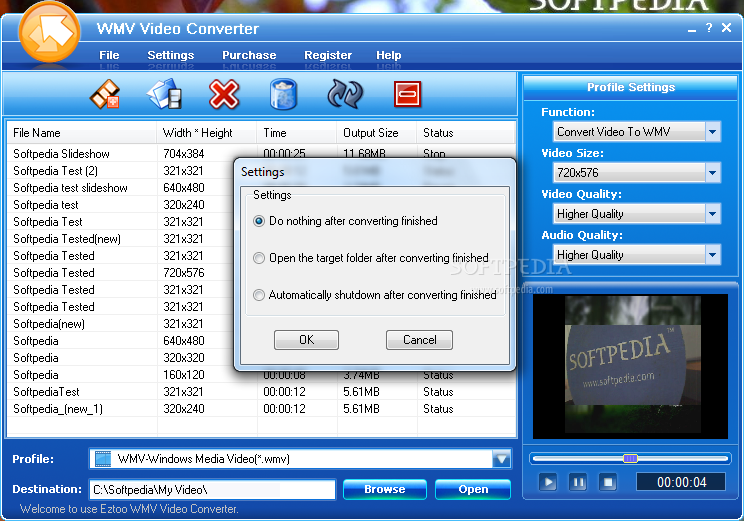The image size is (744, 521).
Task: Expand the Video Size dropdown
Action: [x=712, y=173]
